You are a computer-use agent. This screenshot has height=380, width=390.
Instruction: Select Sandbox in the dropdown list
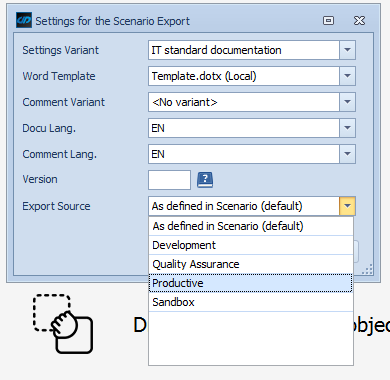[x=251, y=302]
